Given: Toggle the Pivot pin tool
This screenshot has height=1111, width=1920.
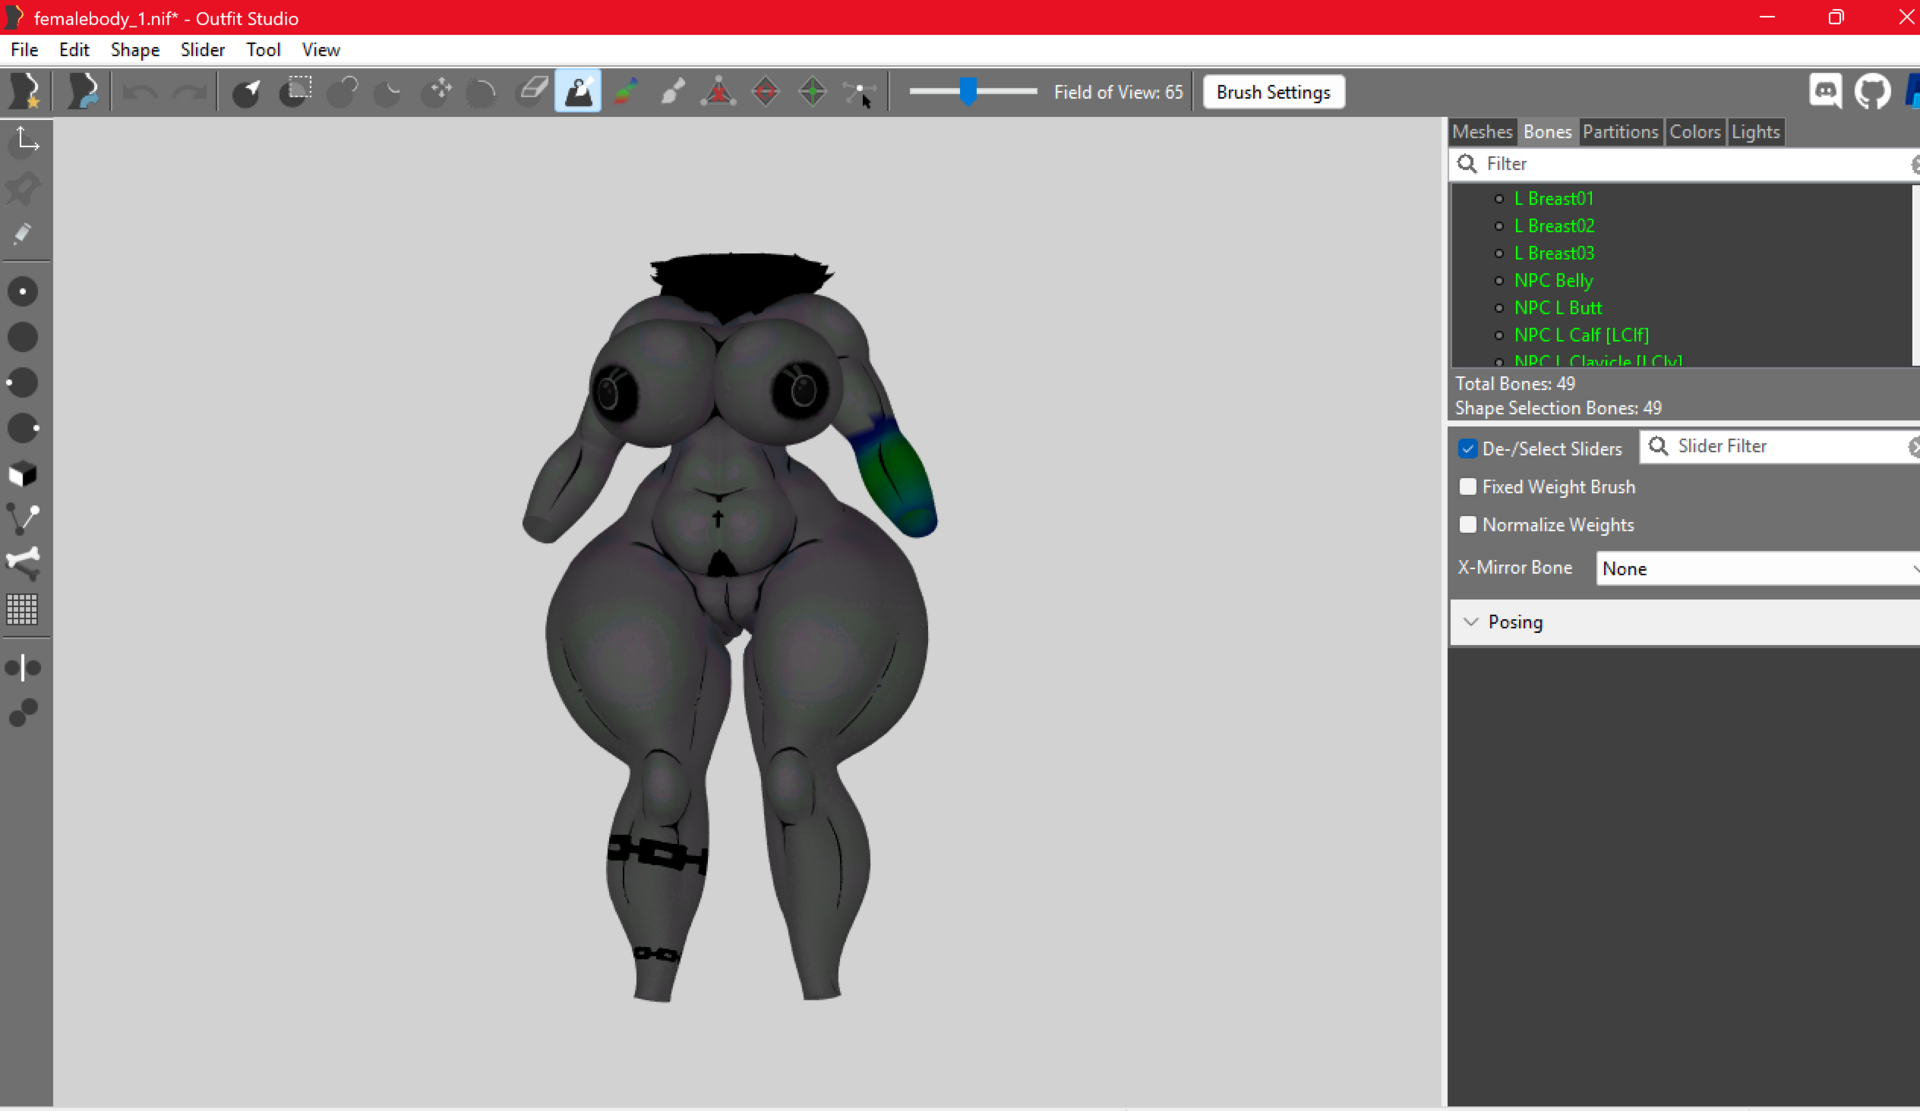Looking at the screenshot, I should 23,188.
